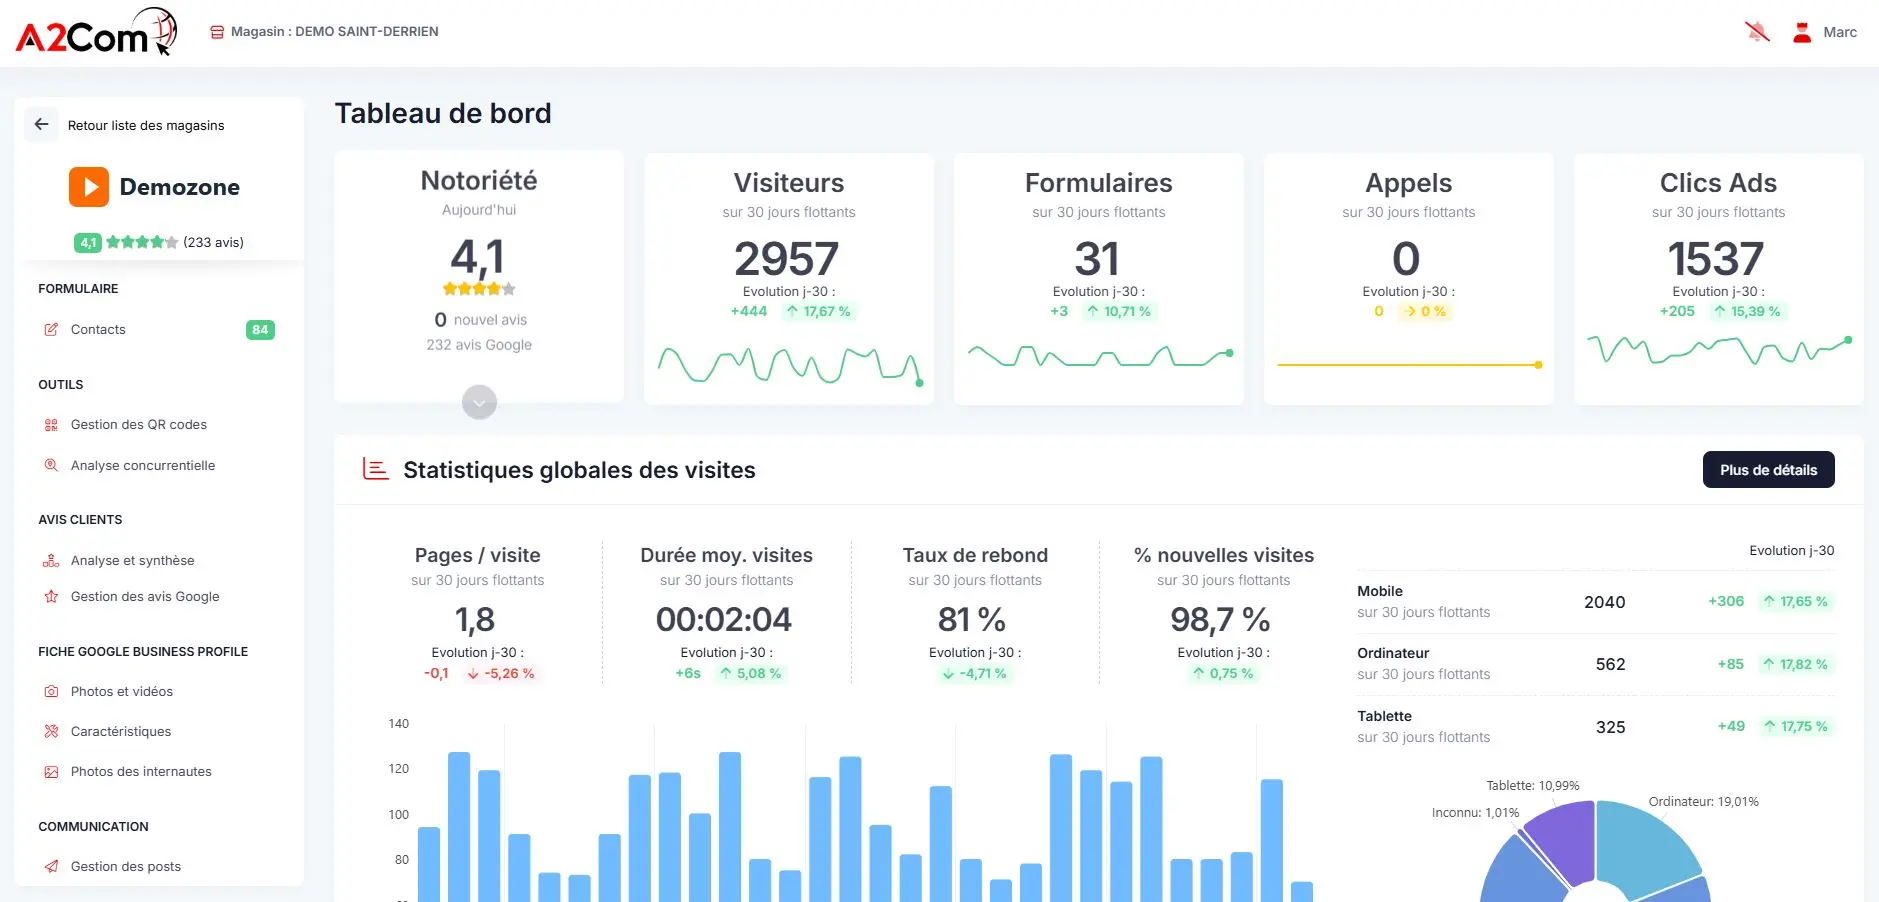
Task: Toggle the muted notifications bell
Action: point(1757,32)
